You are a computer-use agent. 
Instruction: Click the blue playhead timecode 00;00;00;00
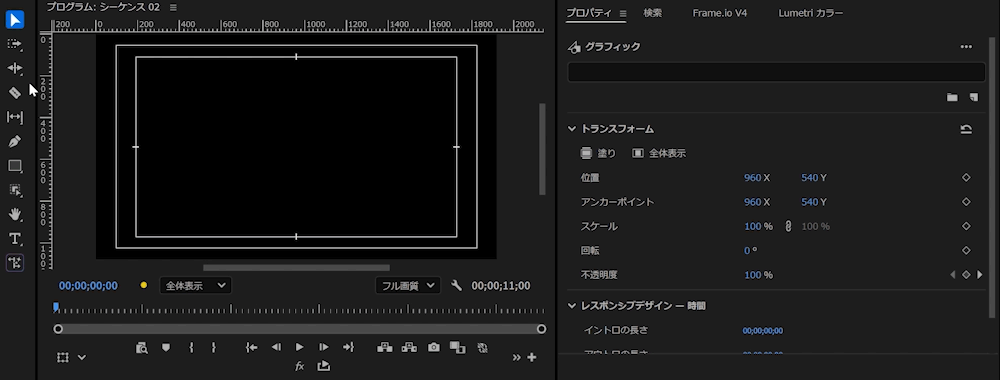tap(88, 286)
